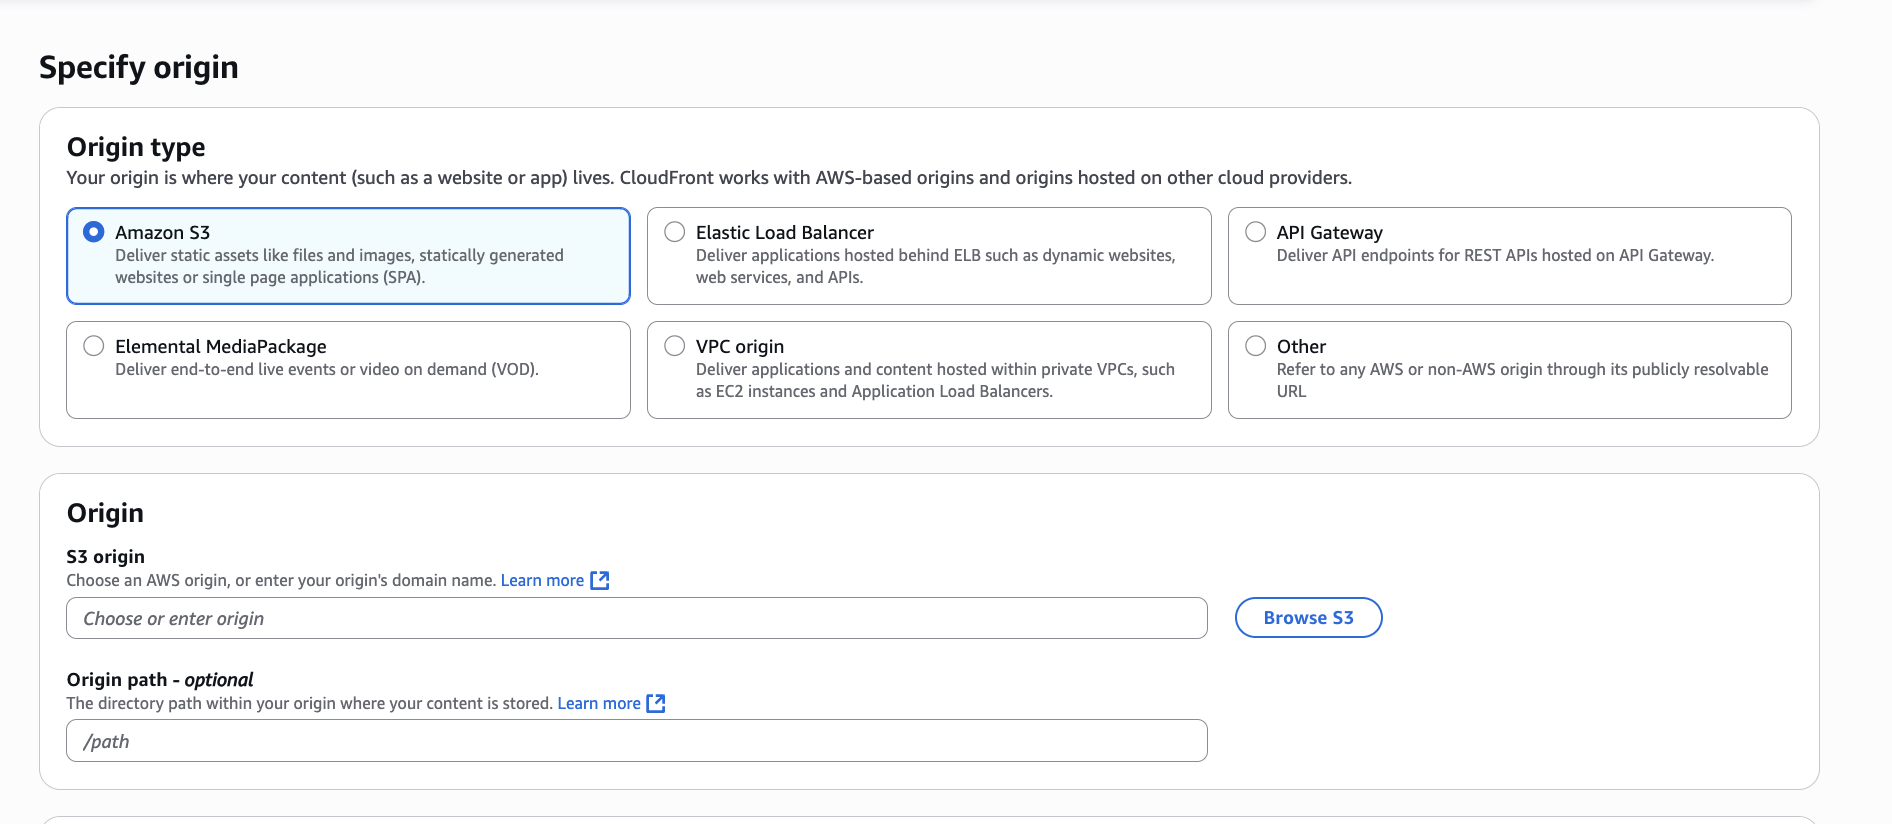The height and width of the screenshot is (824, 1892).
Task: Click into the /path origin path field
Action: pos(636,742)
